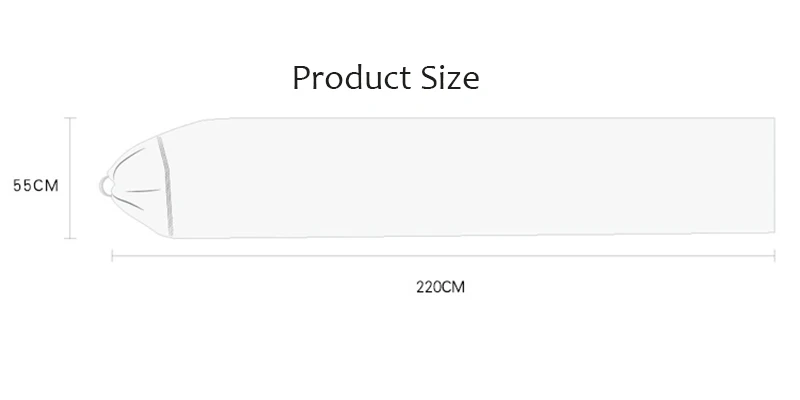The image size is (800, 400).
Task: Click the vertical height dimension line
Action: (x=70, y=178)
